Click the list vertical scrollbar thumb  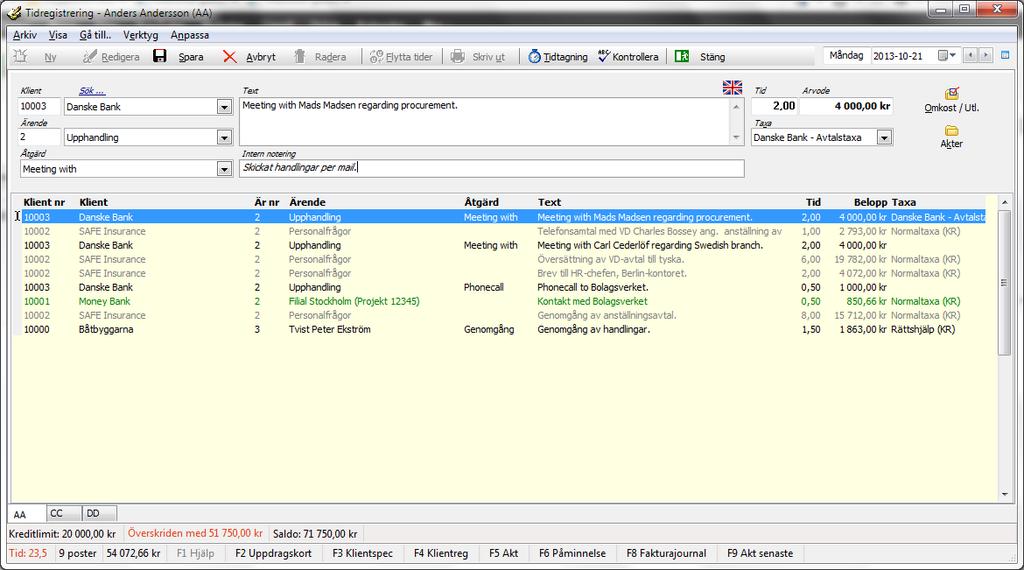(x=1004, y=283)
